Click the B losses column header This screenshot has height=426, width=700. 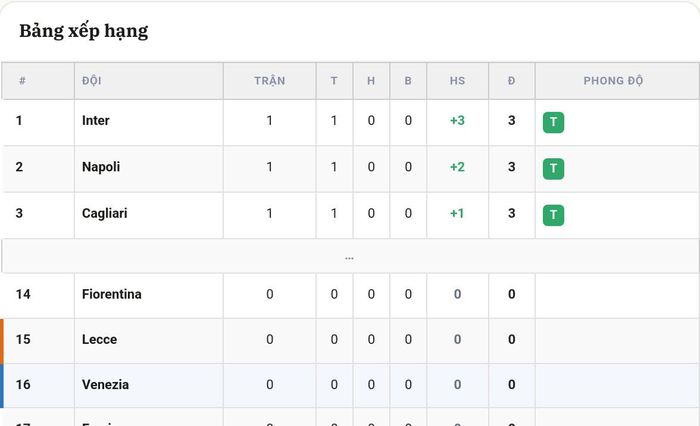(408, 81)
